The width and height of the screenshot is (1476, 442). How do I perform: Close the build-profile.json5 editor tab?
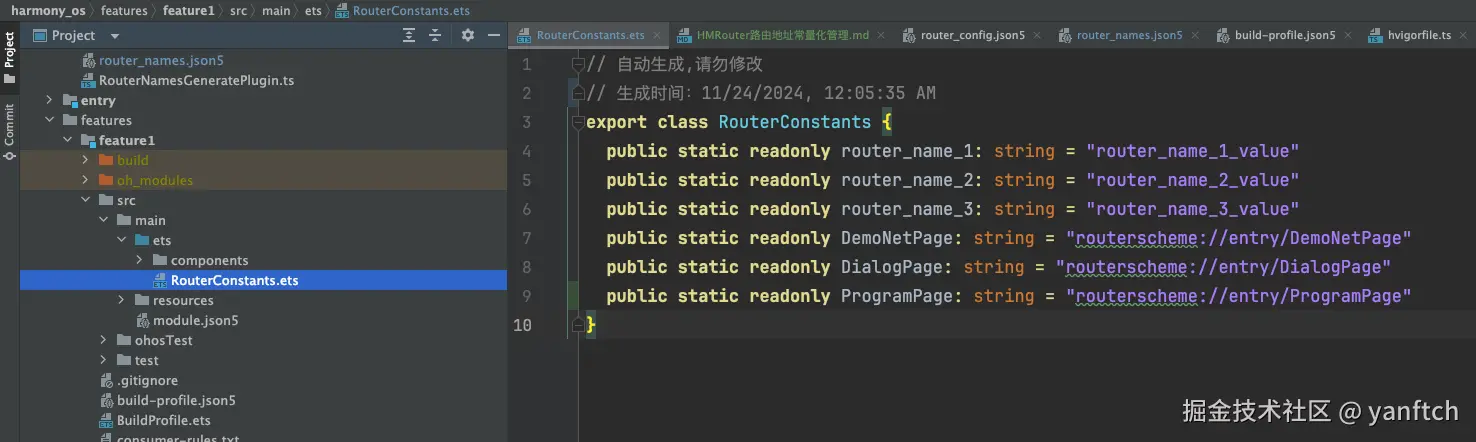(1347, 35)
